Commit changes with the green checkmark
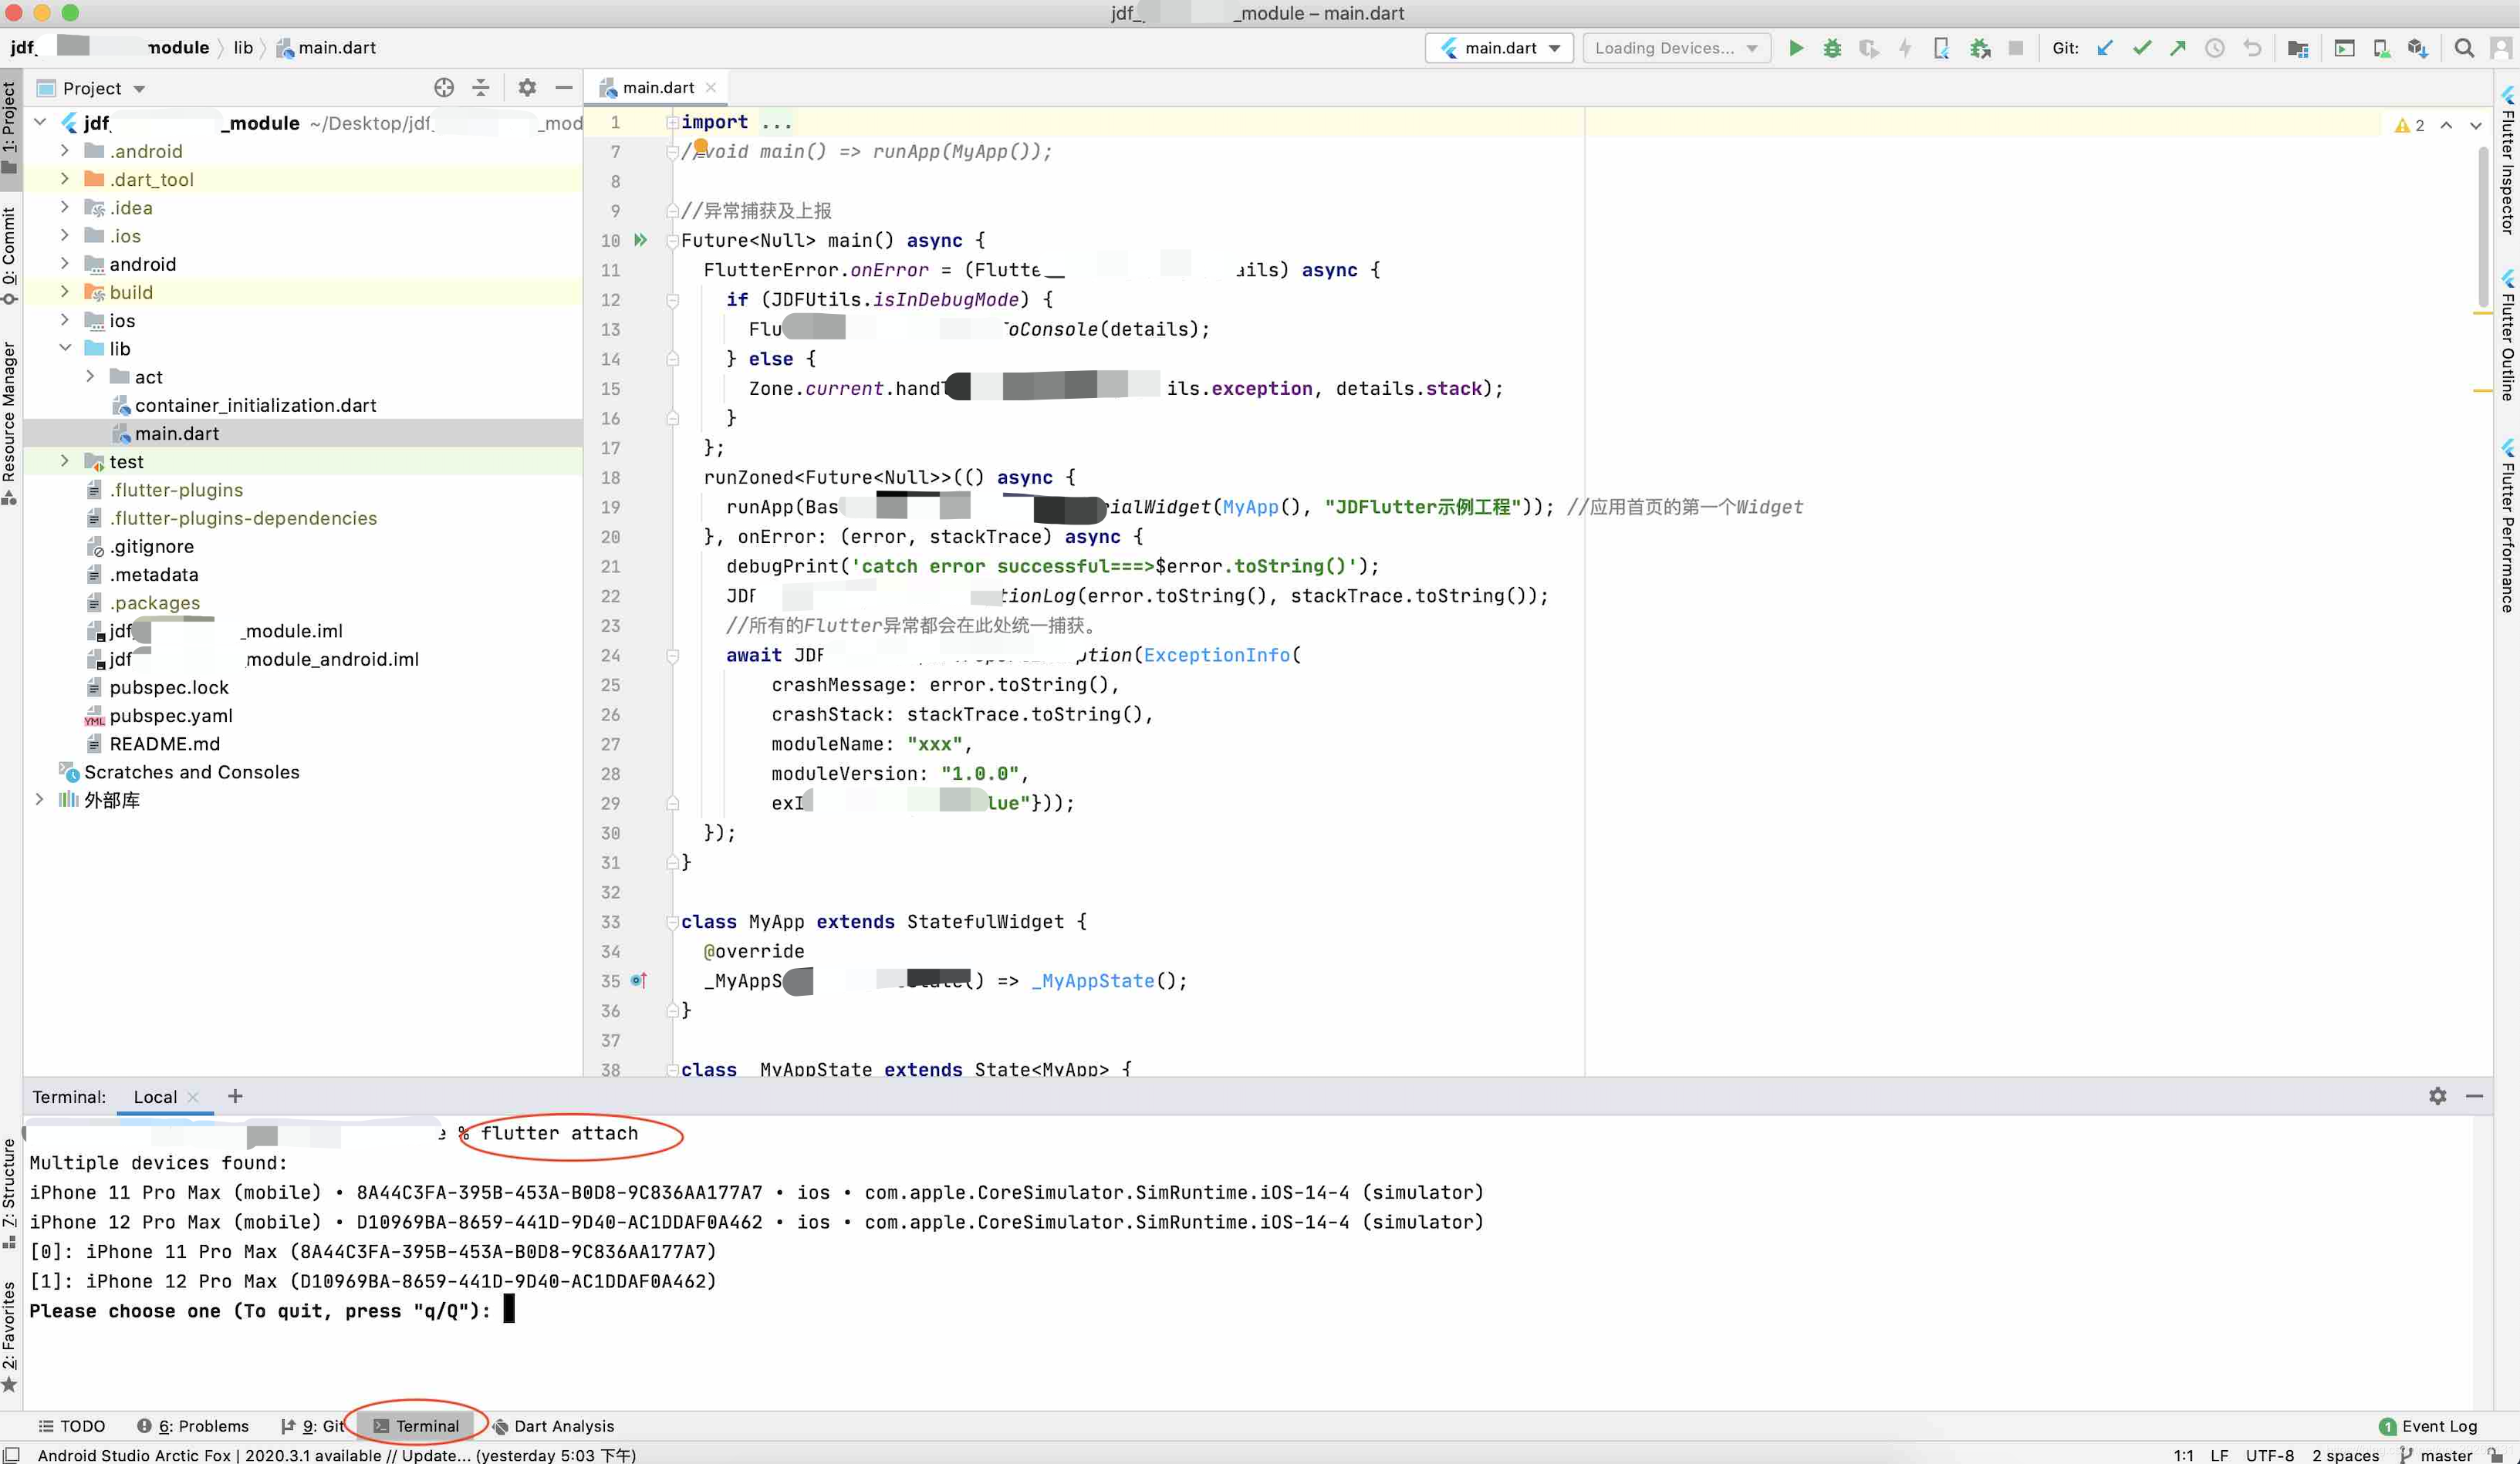Image resolution: width=2520 pixels, height=1464 pixels. (2142, 48)
